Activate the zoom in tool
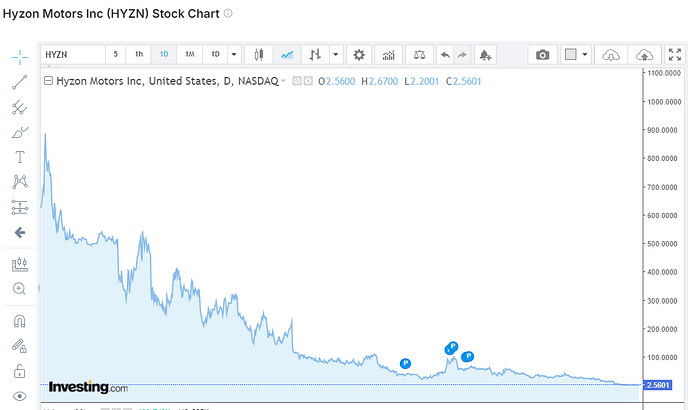The image size is (690, 410). coord(19,289)
